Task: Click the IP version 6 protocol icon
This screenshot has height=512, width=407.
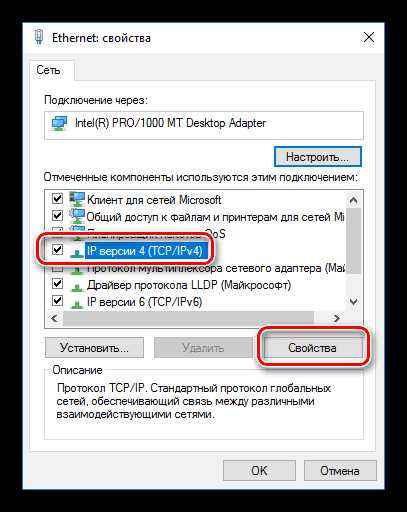Action: pyautogui.click(x=77, y=304)
